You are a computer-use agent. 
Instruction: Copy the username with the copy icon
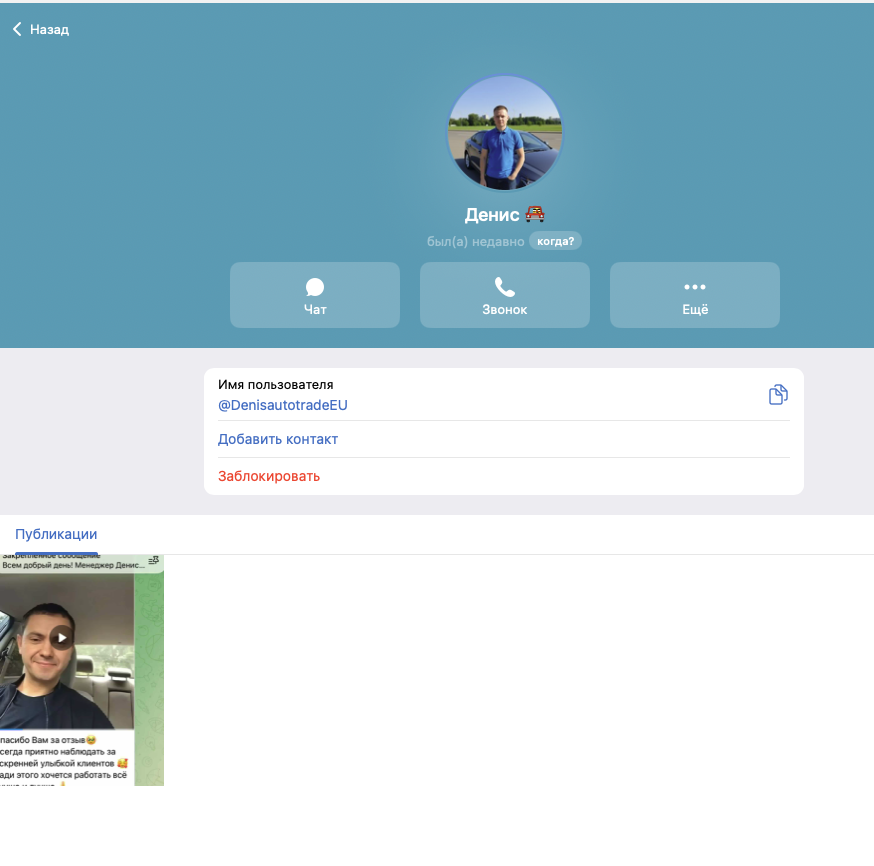[778, 395]
